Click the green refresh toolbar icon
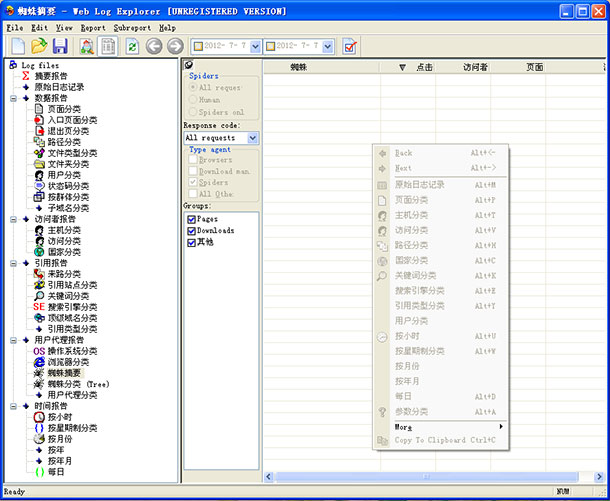The width and height of the screenshot is (610, 501). [132, 47]
